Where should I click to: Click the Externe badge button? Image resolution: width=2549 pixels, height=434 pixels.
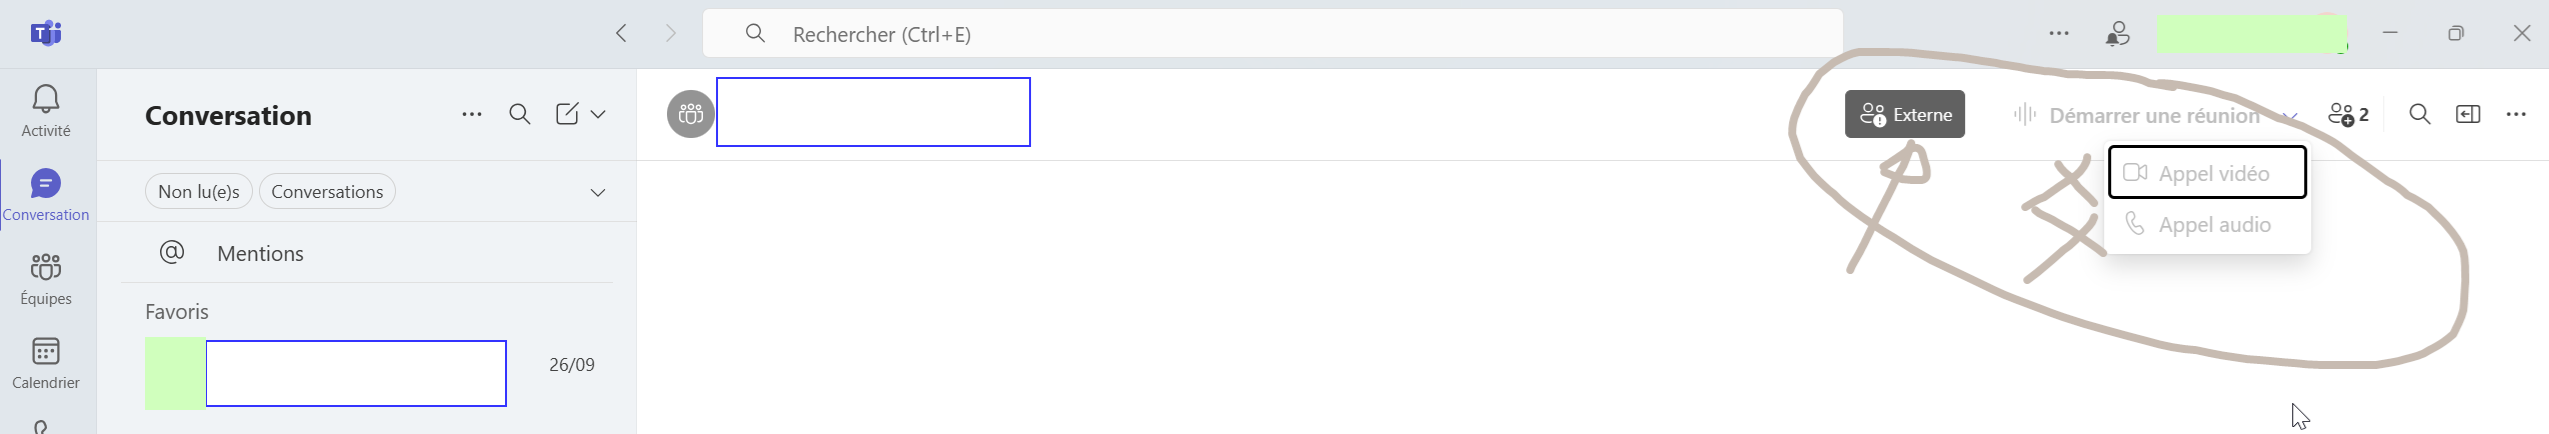(x=1905, y=114)
